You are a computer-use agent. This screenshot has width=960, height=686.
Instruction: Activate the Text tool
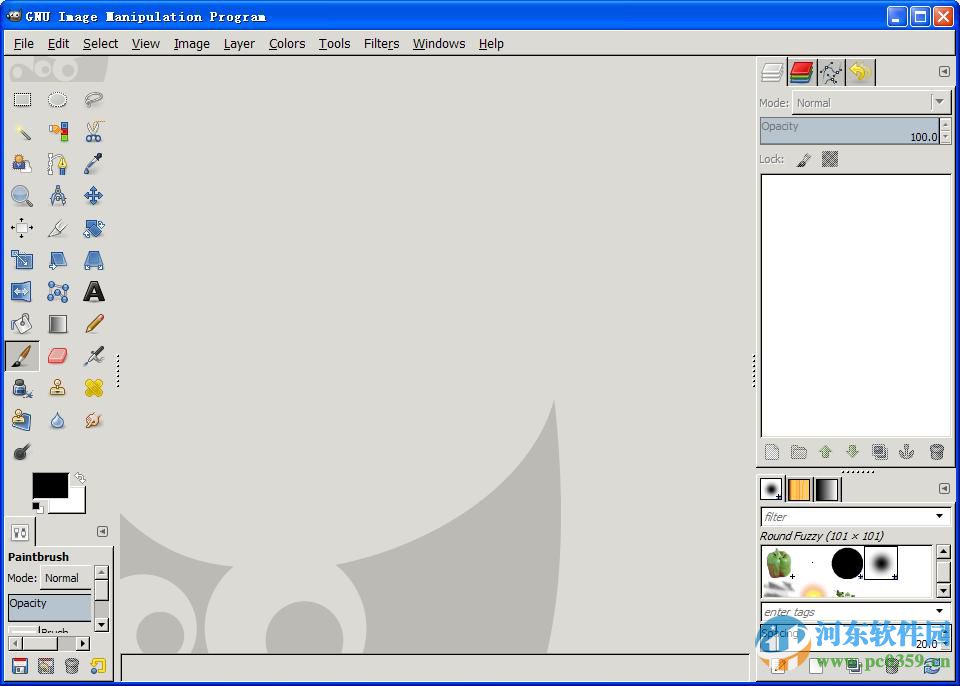[x=94, y=292]
